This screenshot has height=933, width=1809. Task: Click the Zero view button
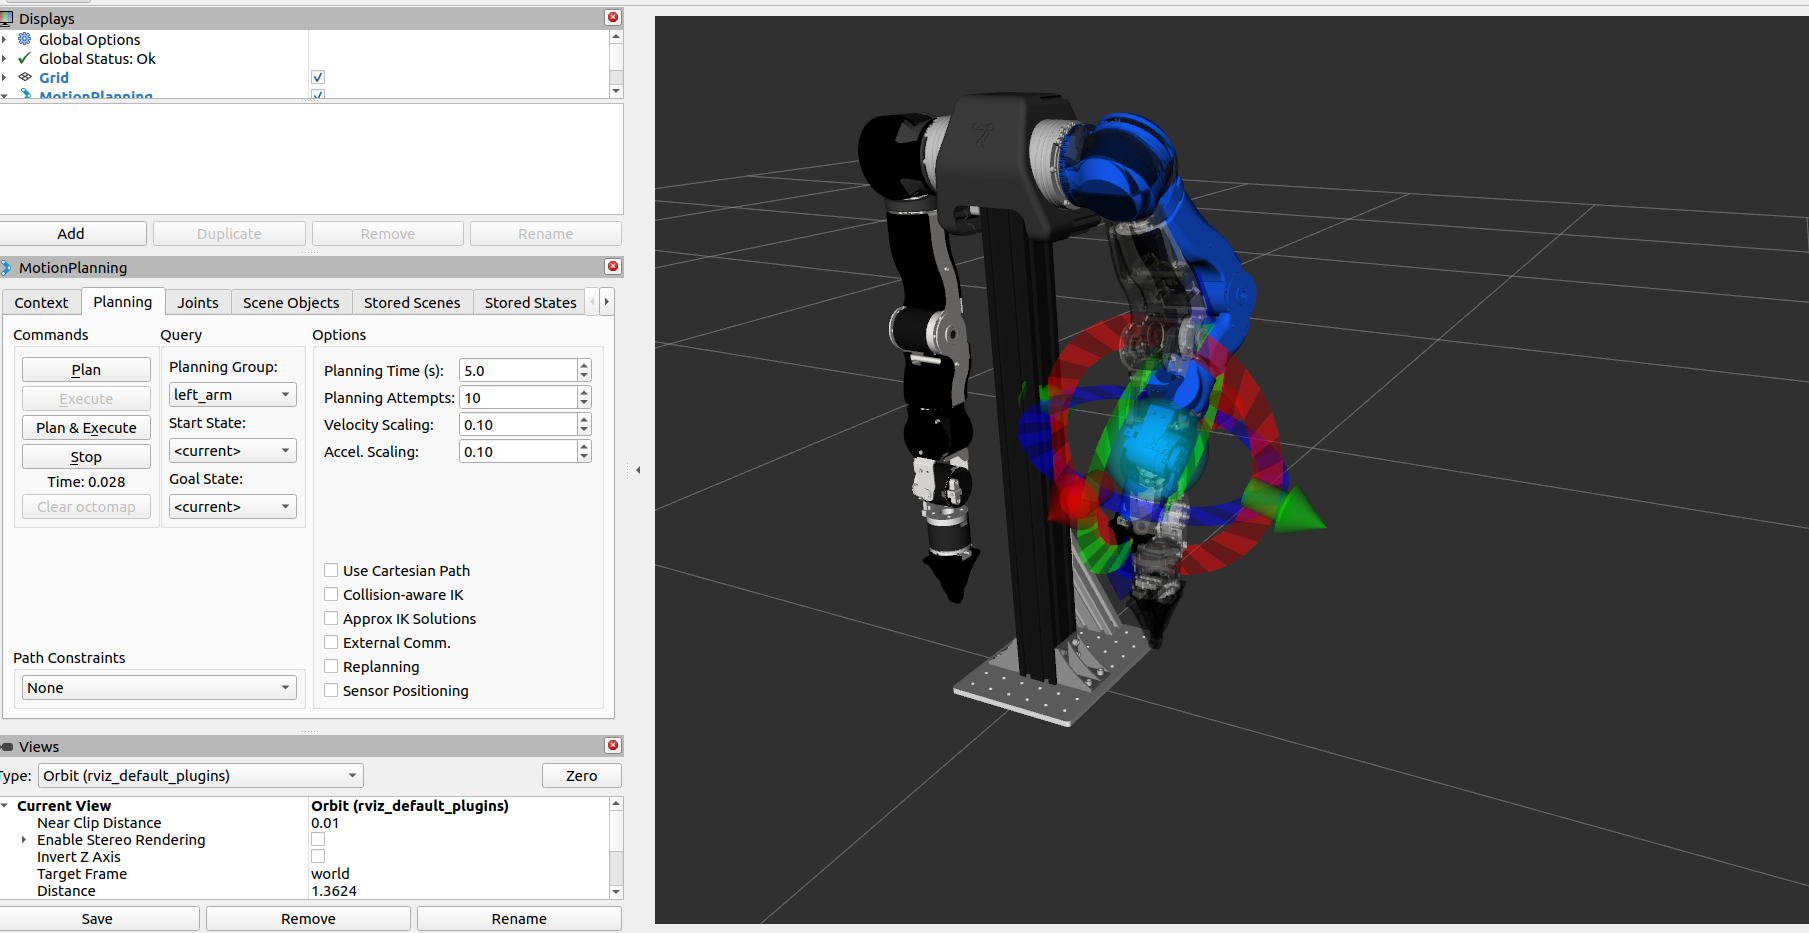click(x=581, y=776)
